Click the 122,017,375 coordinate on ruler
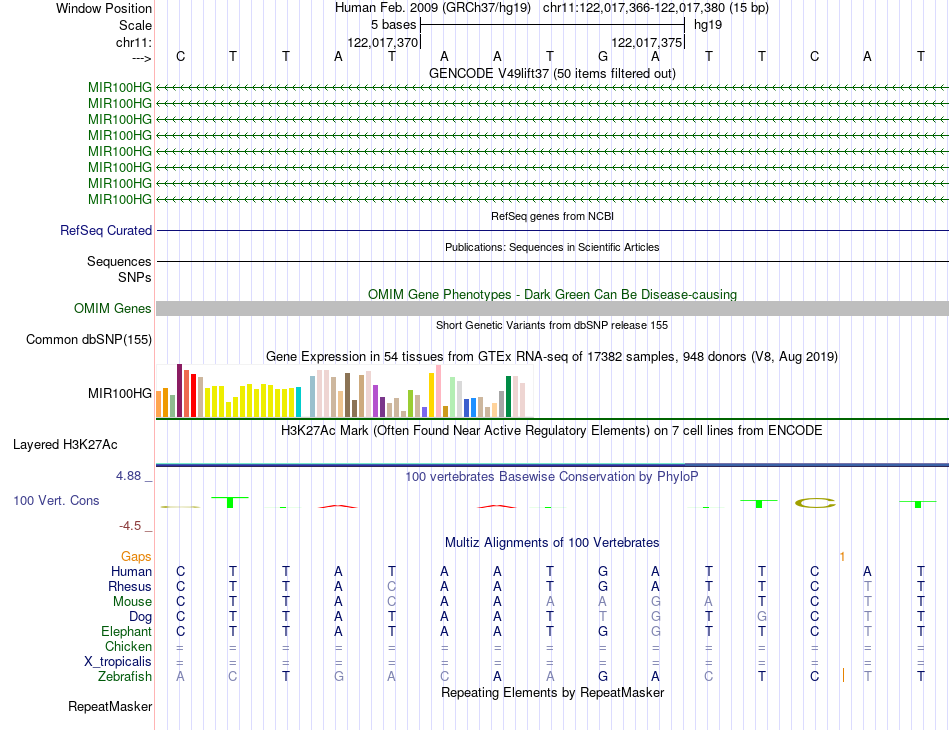 tap(646, 42)
